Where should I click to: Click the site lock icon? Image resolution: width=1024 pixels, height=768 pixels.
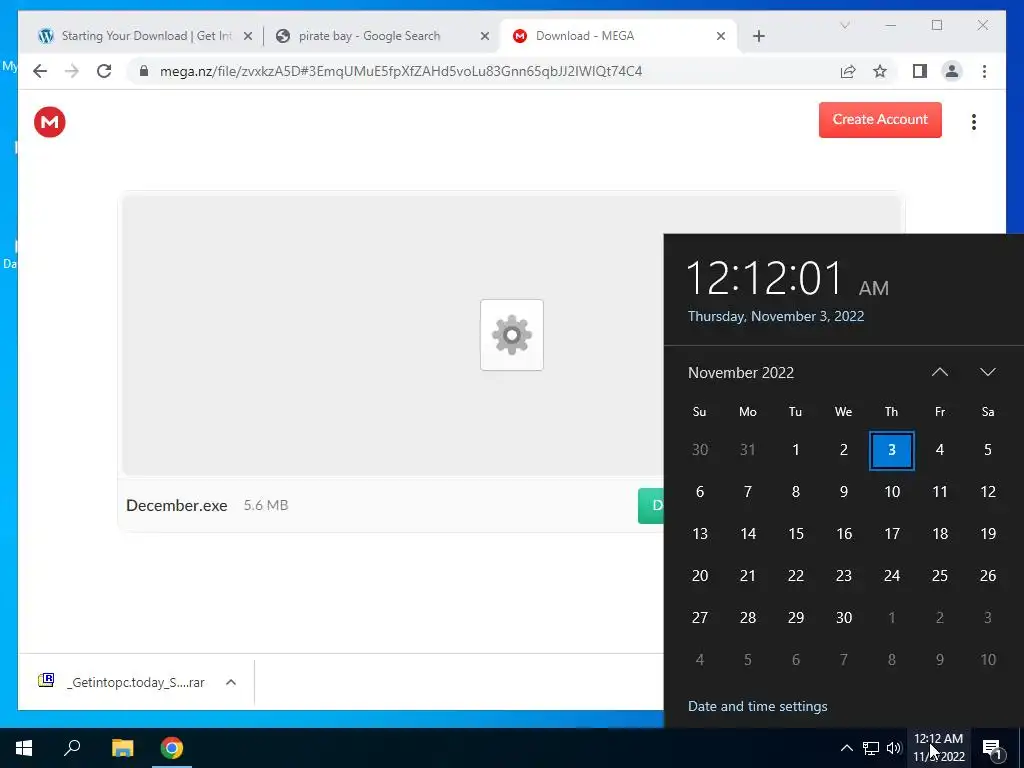pos(144,71)
